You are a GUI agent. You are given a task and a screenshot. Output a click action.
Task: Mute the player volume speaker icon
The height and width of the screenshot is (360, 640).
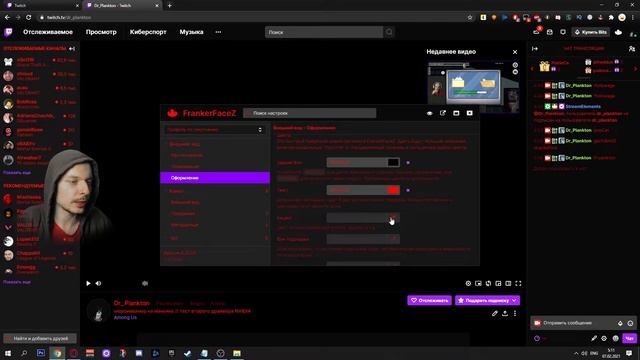point(98,283)
